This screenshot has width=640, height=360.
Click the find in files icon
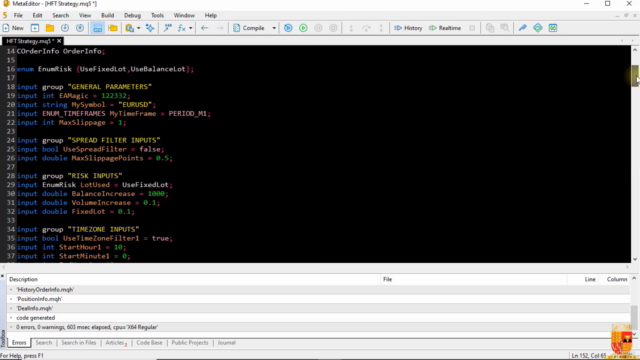pyautogui.click(x=130, y=28)
